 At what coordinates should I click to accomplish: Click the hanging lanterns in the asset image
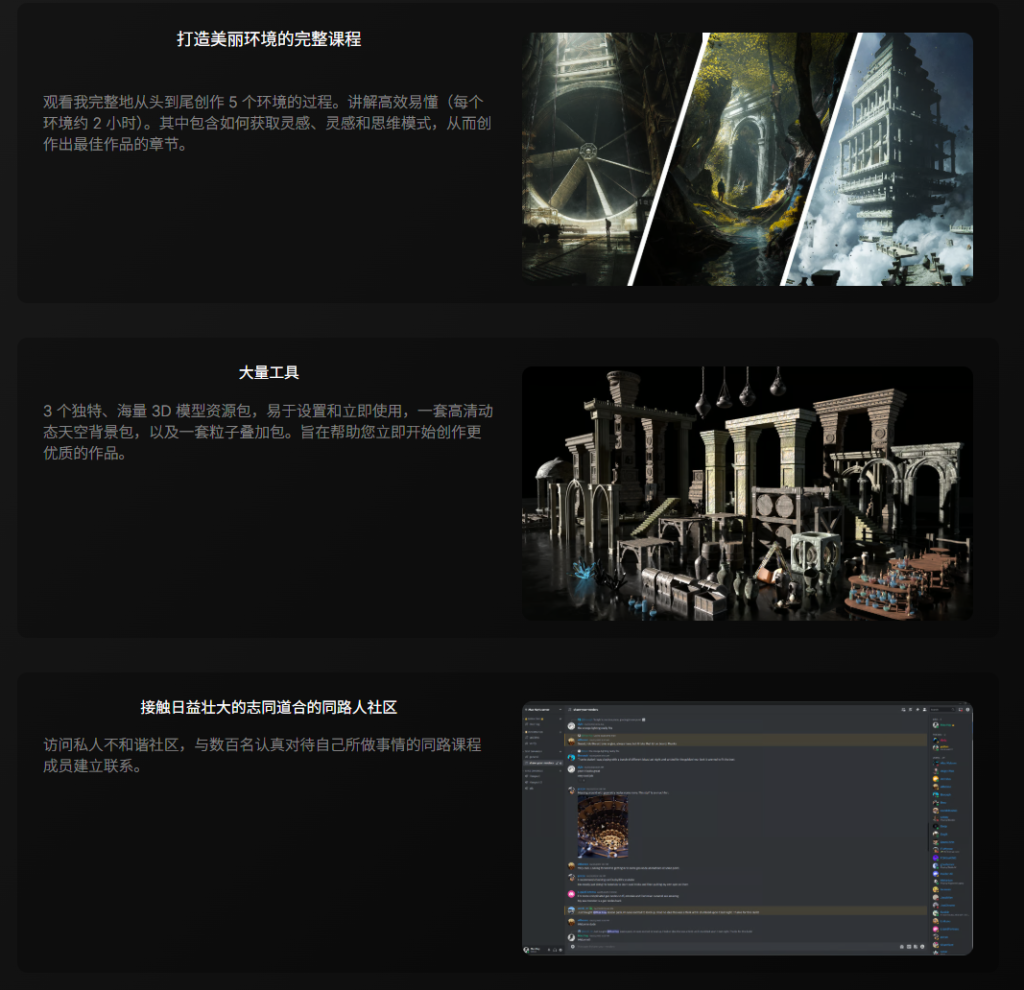740,388
